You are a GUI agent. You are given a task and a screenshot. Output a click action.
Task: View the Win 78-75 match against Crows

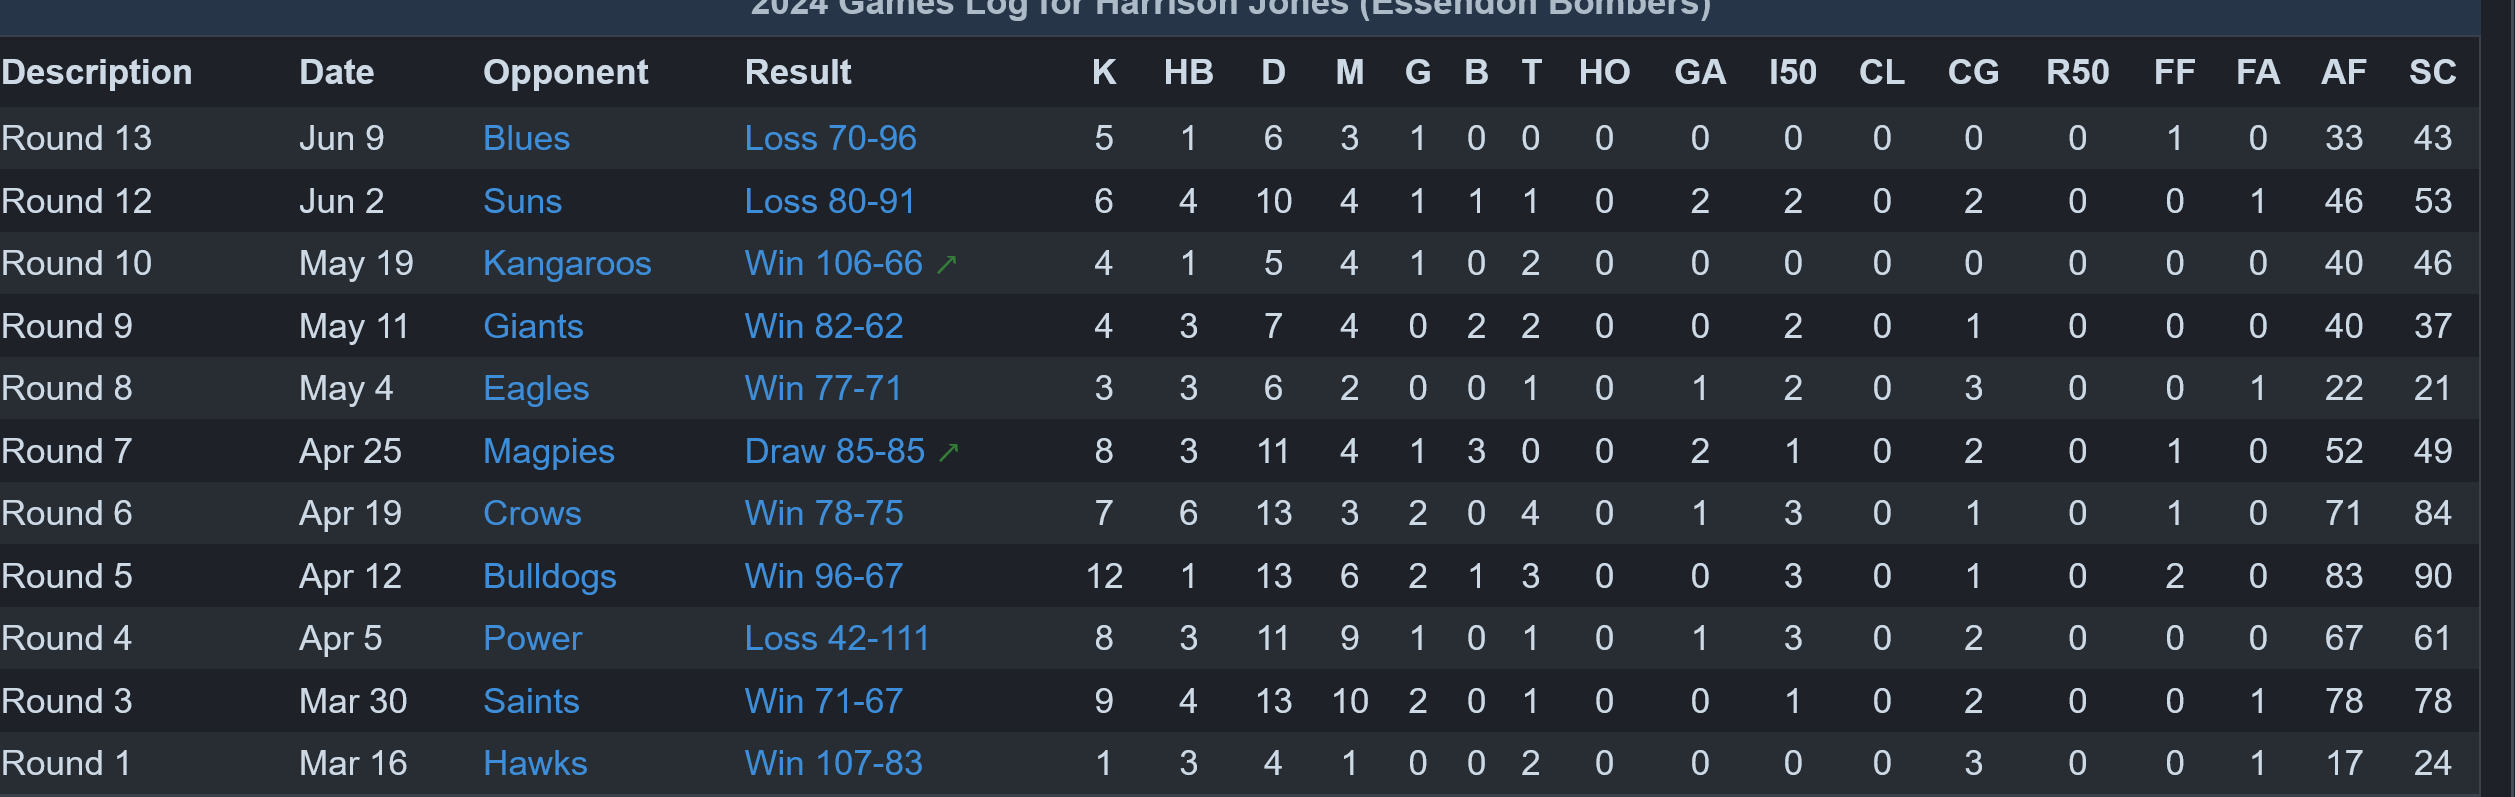(824, 513)
